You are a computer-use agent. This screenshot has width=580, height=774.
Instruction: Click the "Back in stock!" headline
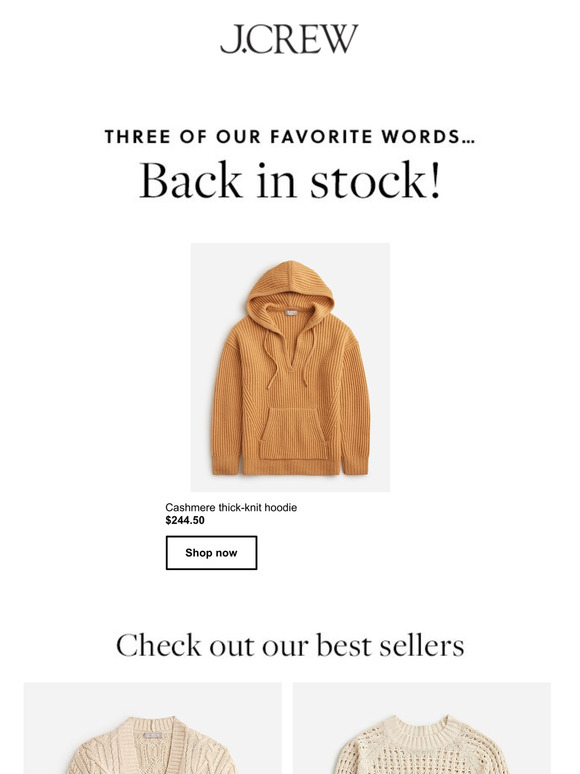tap(290, 180)
